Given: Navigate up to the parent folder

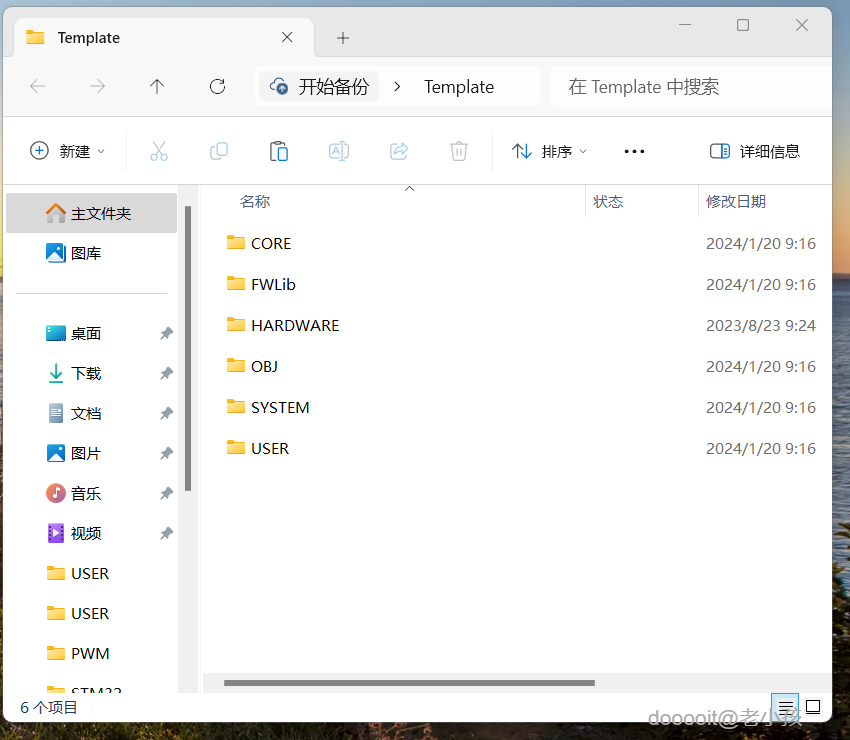Looking at the screenshot, I should (x=157, y=86).
